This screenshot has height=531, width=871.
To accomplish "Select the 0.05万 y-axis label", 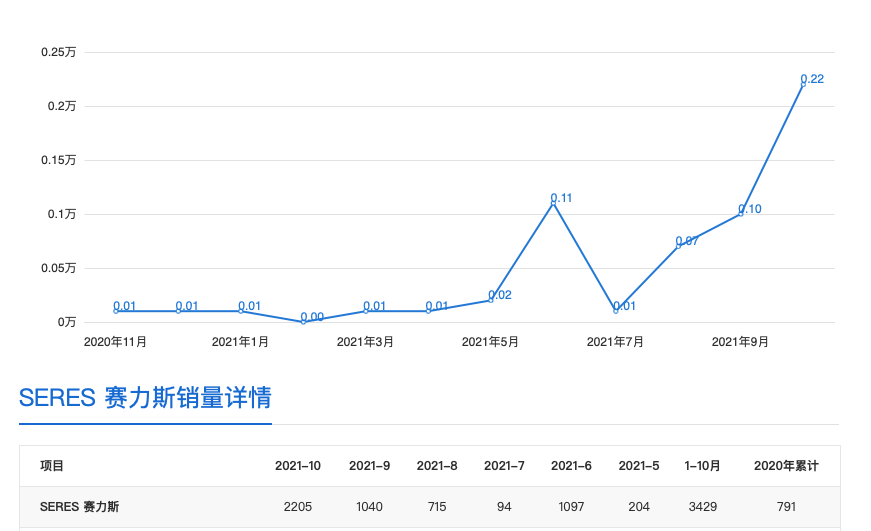I will click(58, 268).
